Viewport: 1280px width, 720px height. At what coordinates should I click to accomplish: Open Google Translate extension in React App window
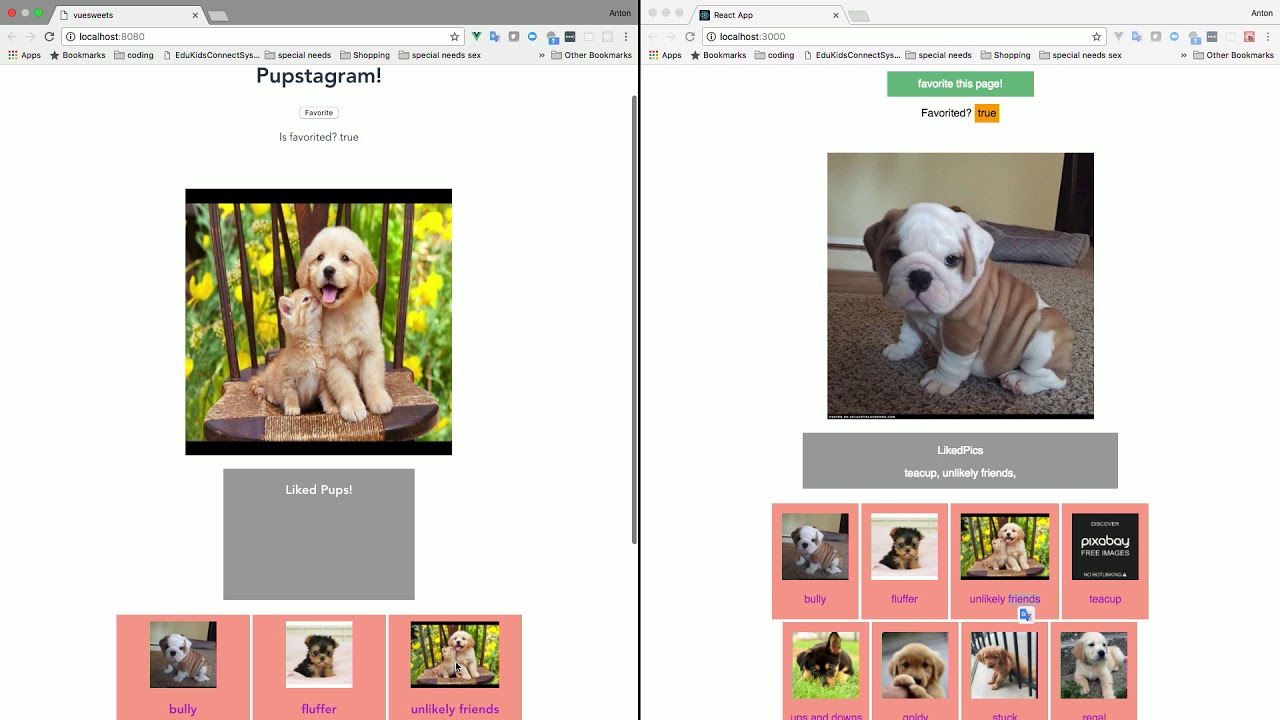tap(1136, 37)
